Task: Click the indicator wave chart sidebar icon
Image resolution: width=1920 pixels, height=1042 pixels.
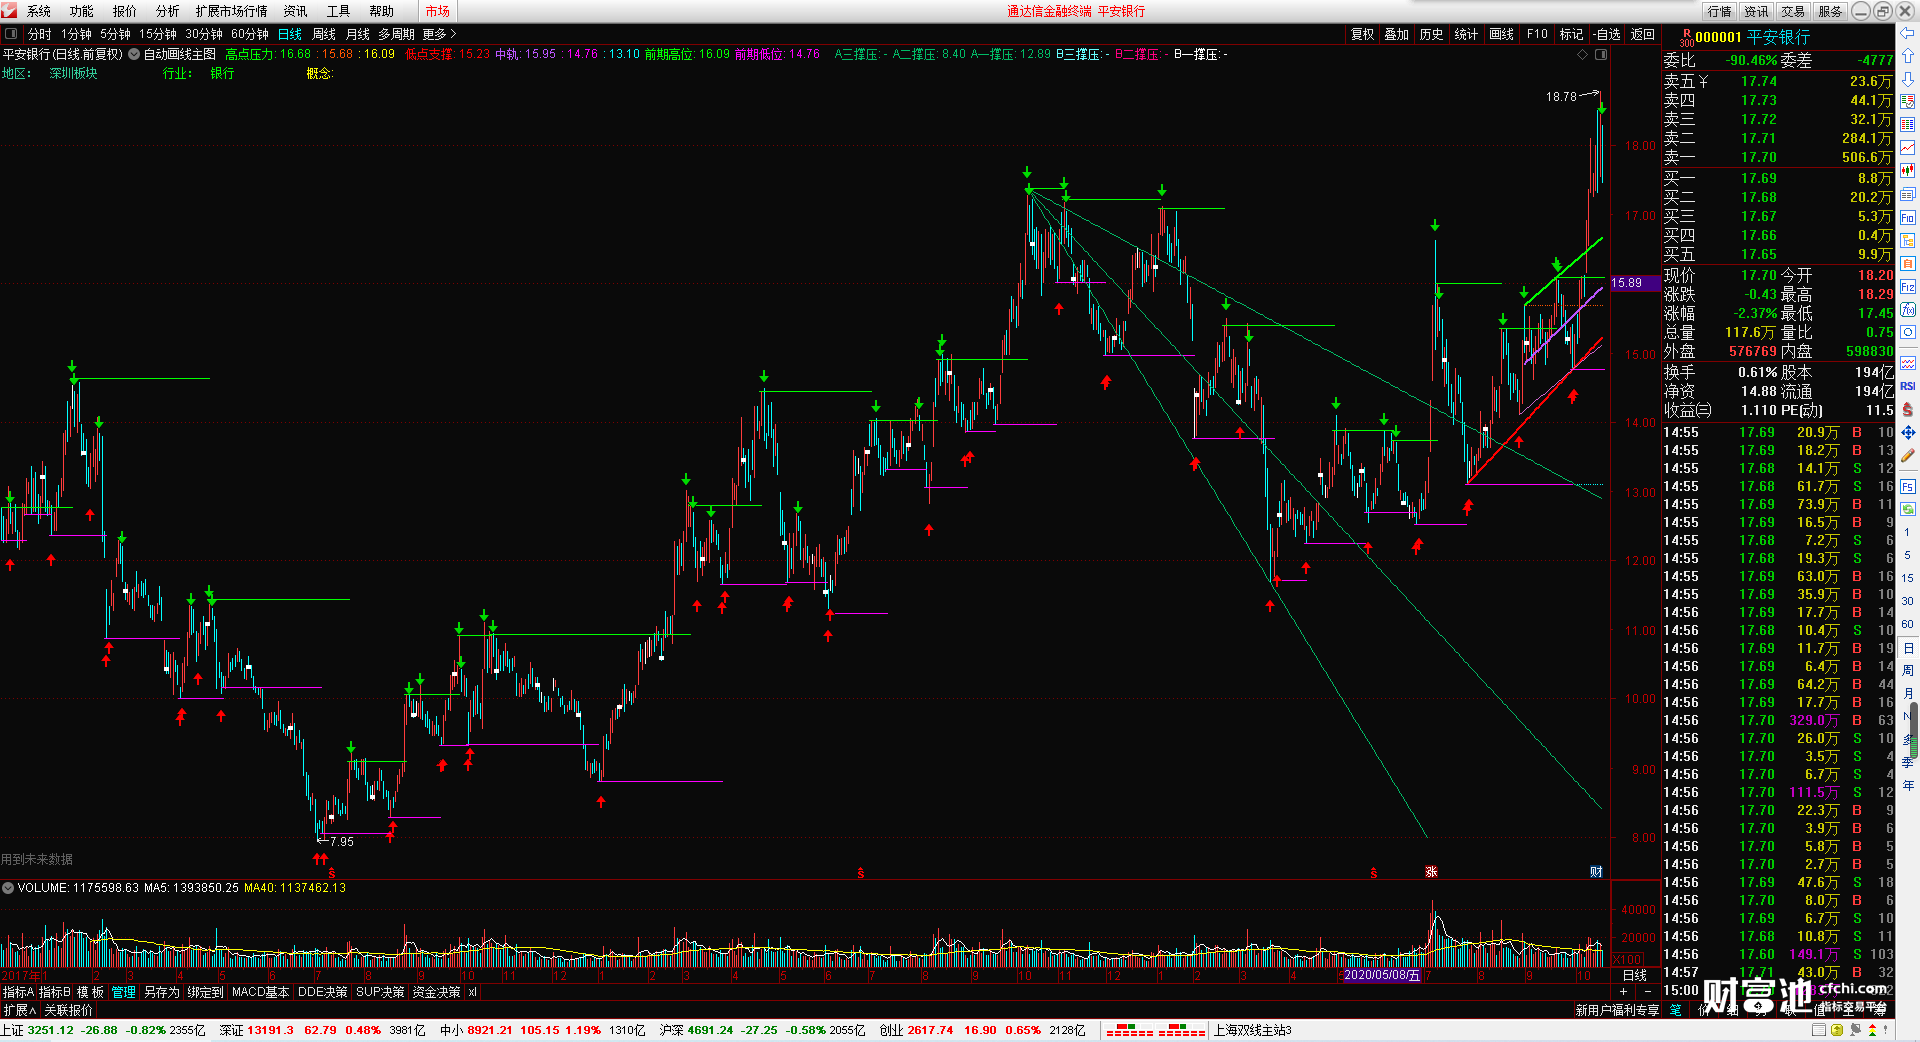Action: 1908,363
